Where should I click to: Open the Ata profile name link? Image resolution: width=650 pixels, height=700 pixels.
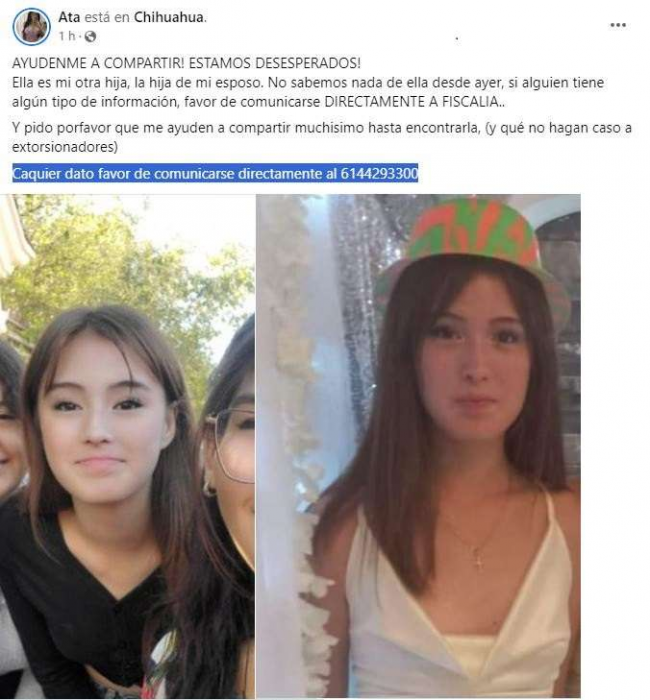tap(69, 17)
